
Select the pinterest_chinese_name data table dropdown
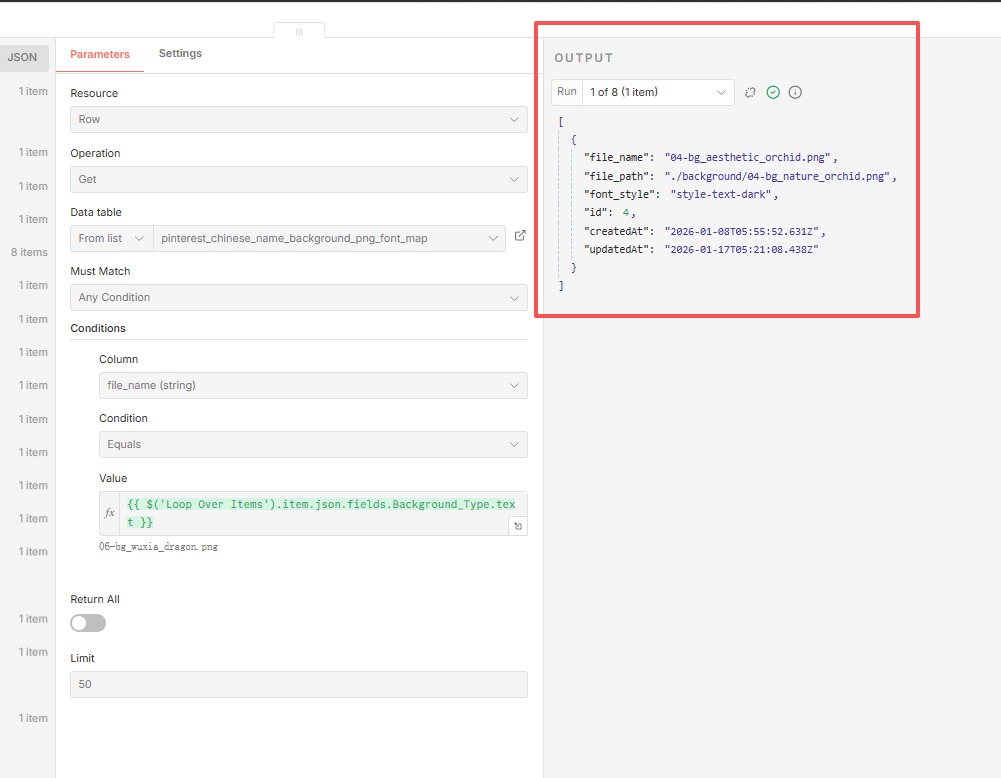329,238
